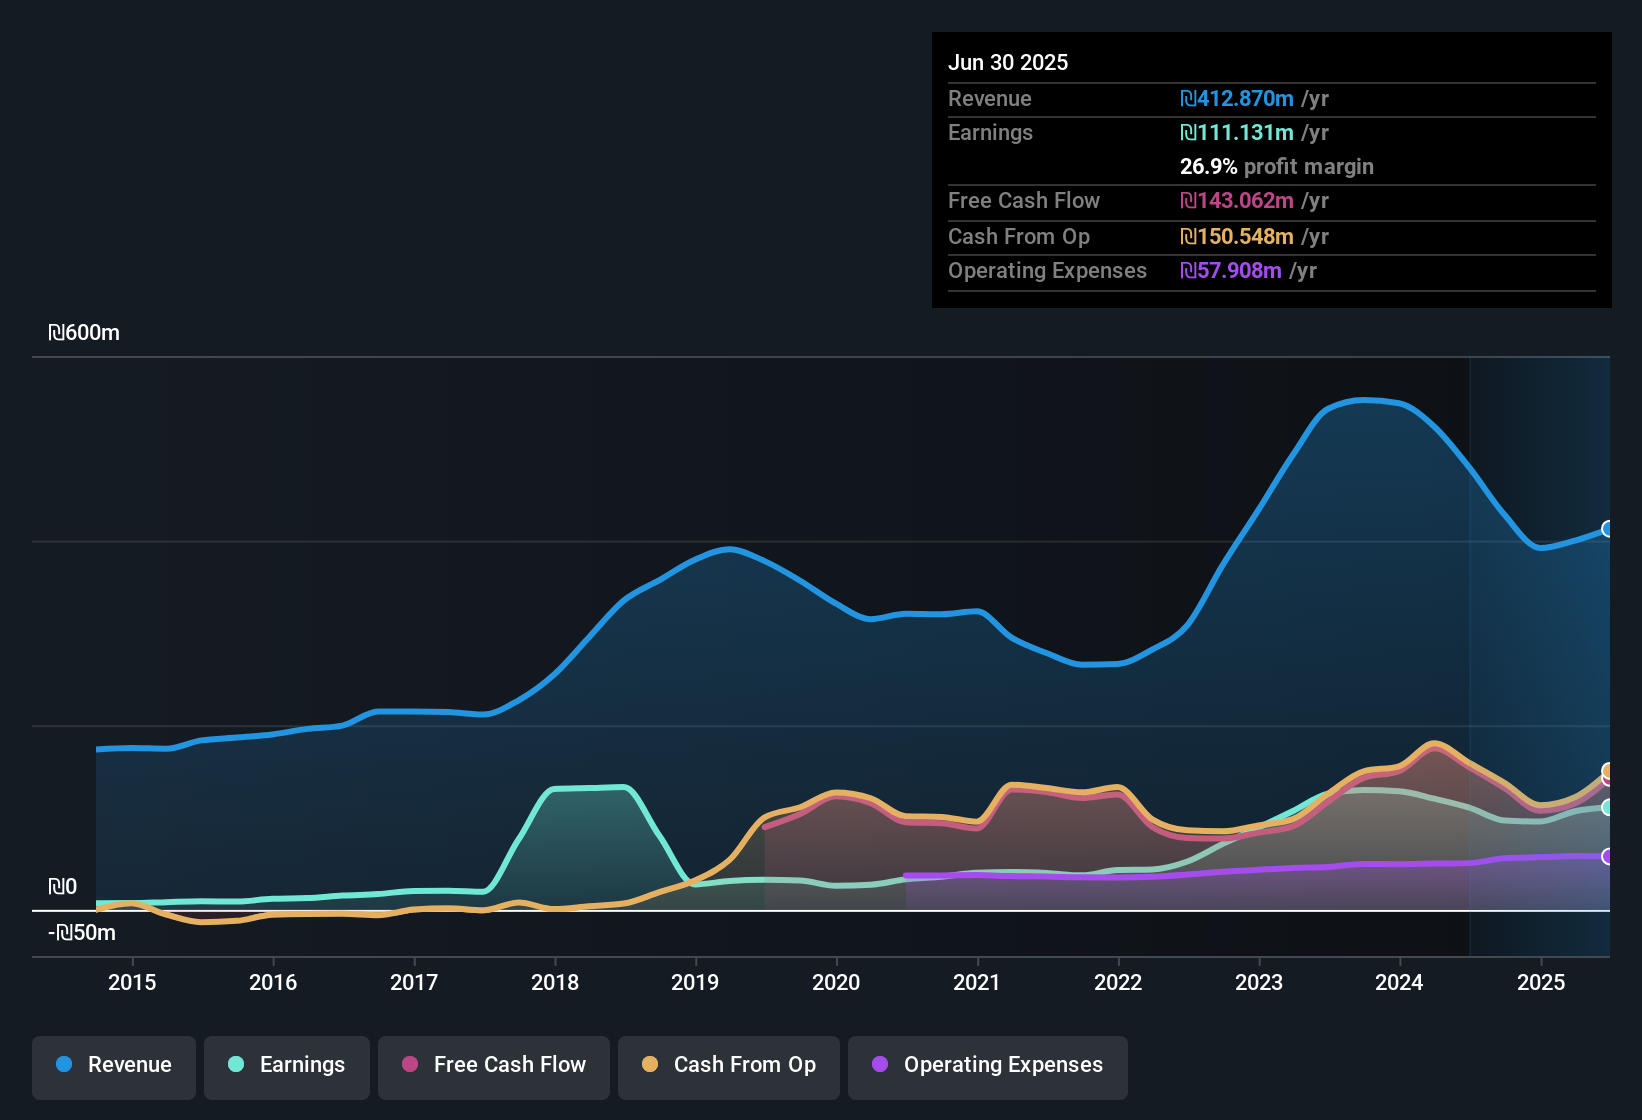This screenshot has width=1642, height=1120.
Task: Click the 2022 x-axis year label
Action: [x=1118, y=982]
